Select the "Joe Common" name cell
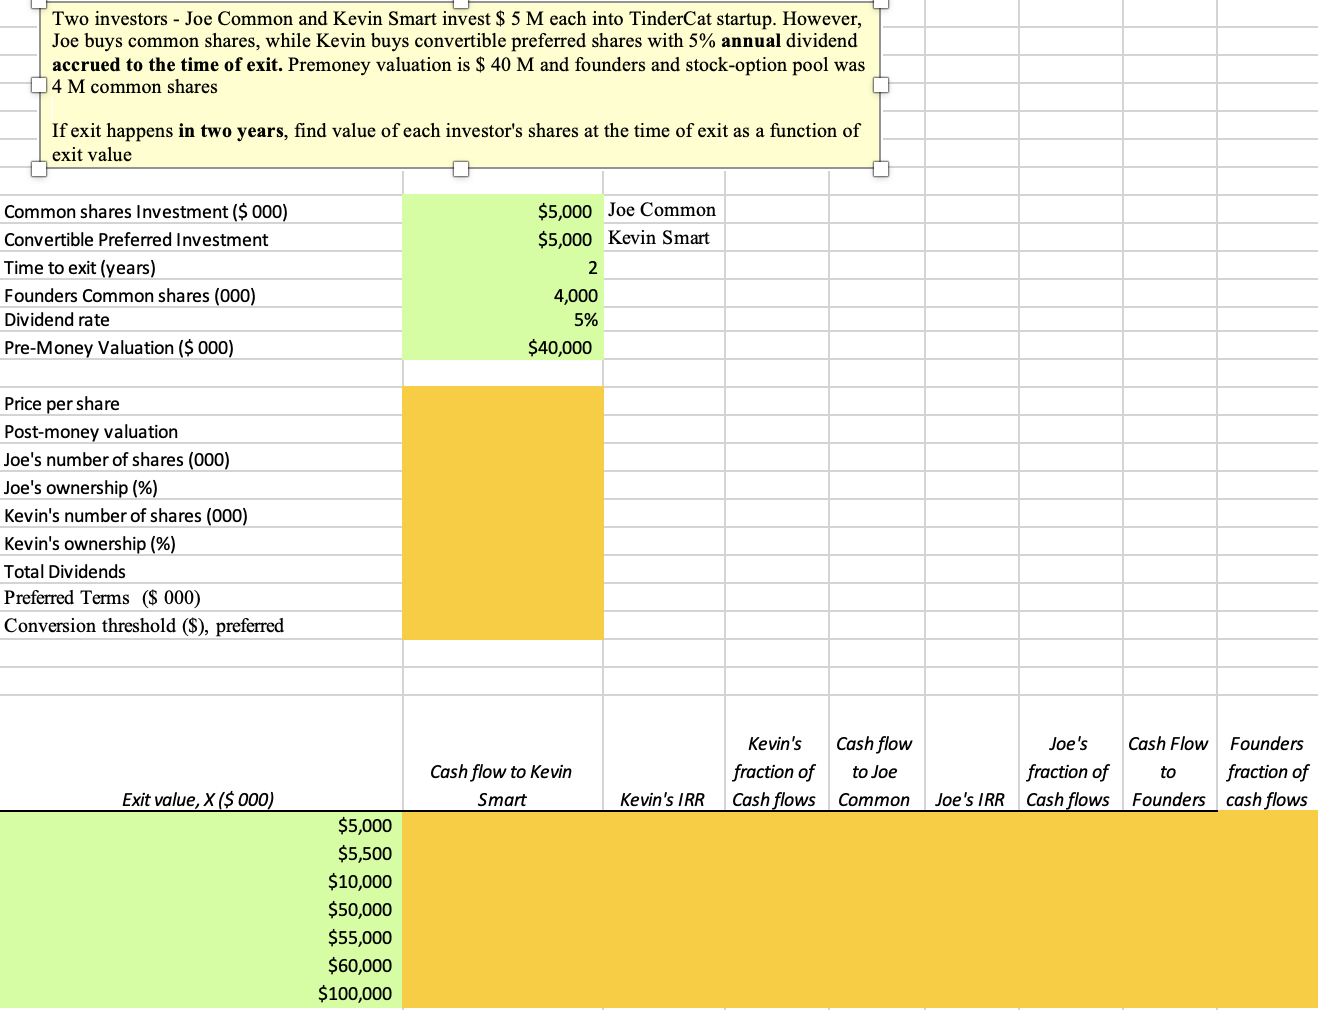The height and width of the screenshot is (1010, 1318). click(662, 210)
